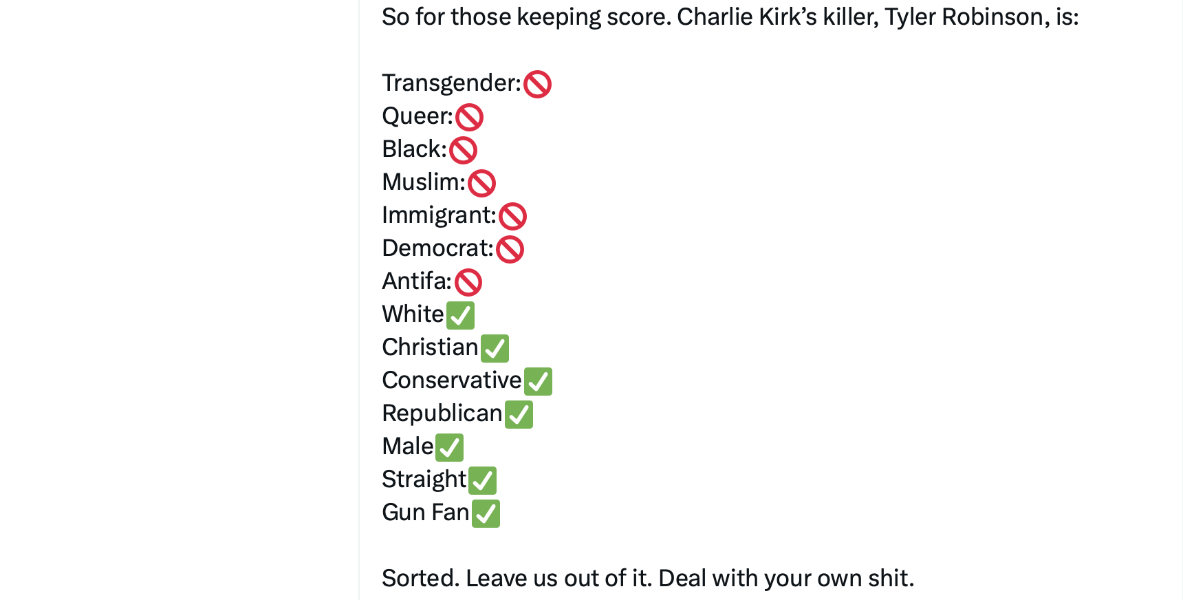This screenshot has height=600, width=1183.
Task: Click the prohibited emoji beside Democrat
Action: pos(510,249)
